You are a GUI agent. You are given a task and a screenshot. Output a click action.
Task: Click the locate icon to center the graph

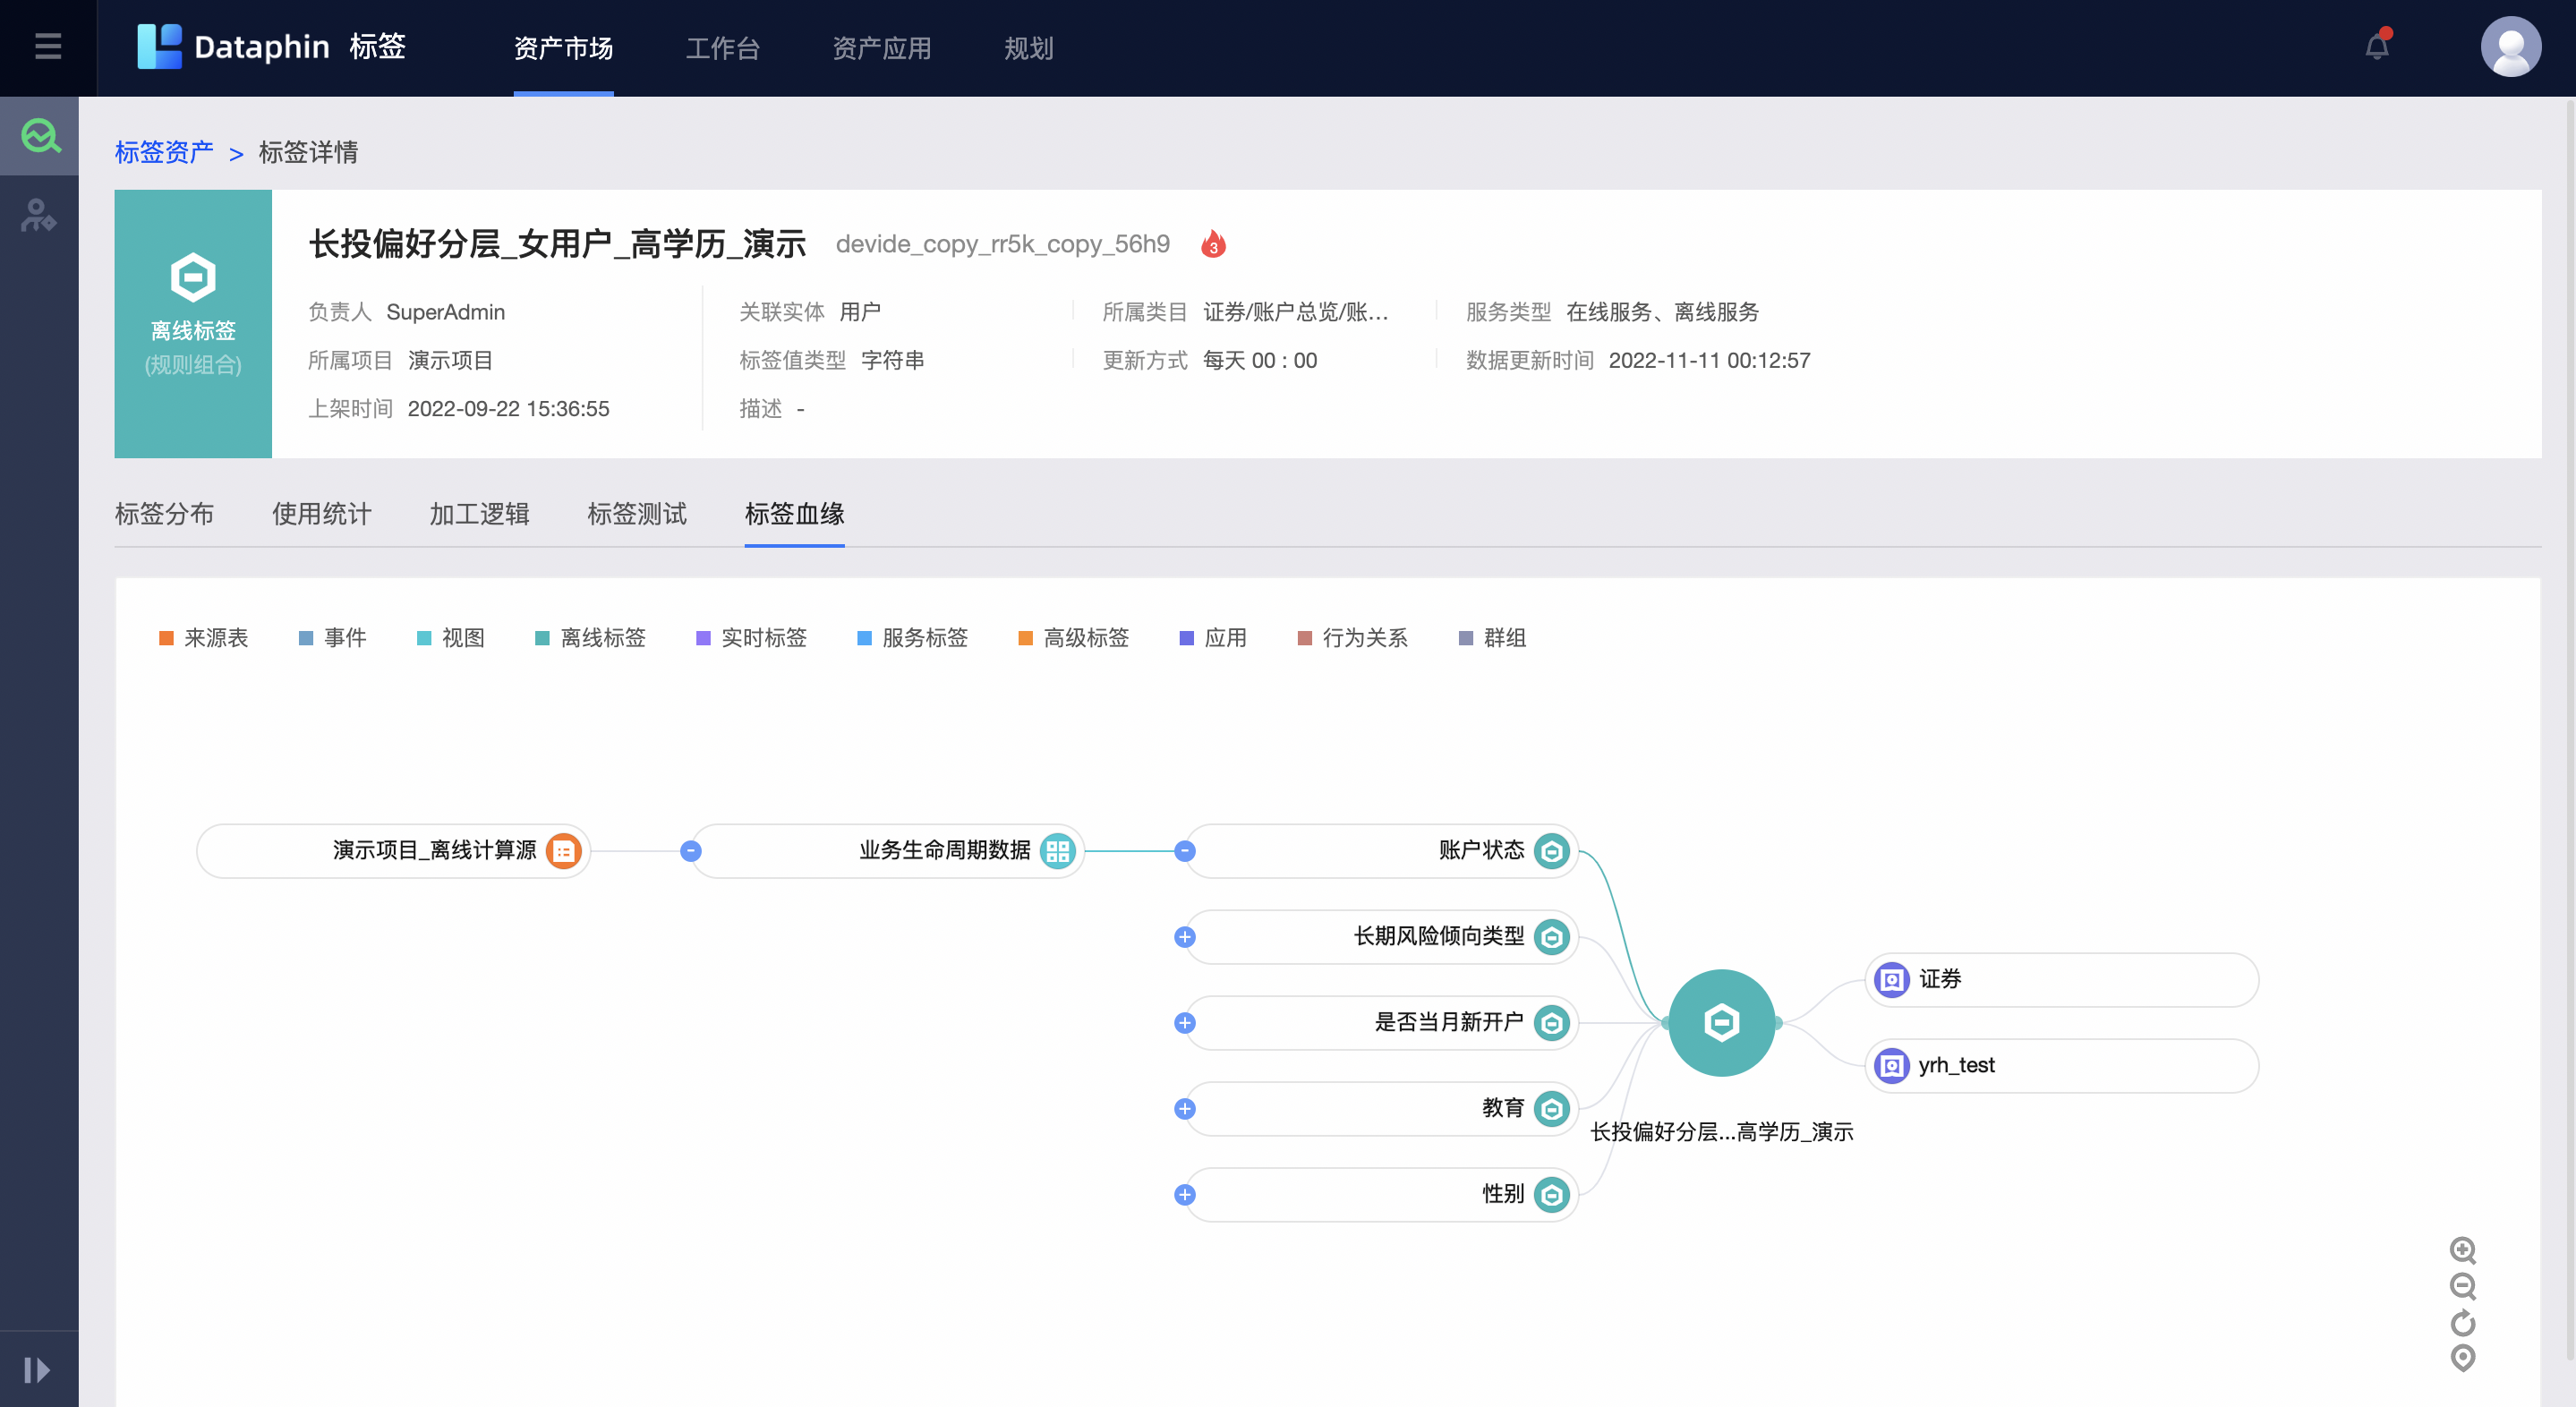click(2462, 1358)
